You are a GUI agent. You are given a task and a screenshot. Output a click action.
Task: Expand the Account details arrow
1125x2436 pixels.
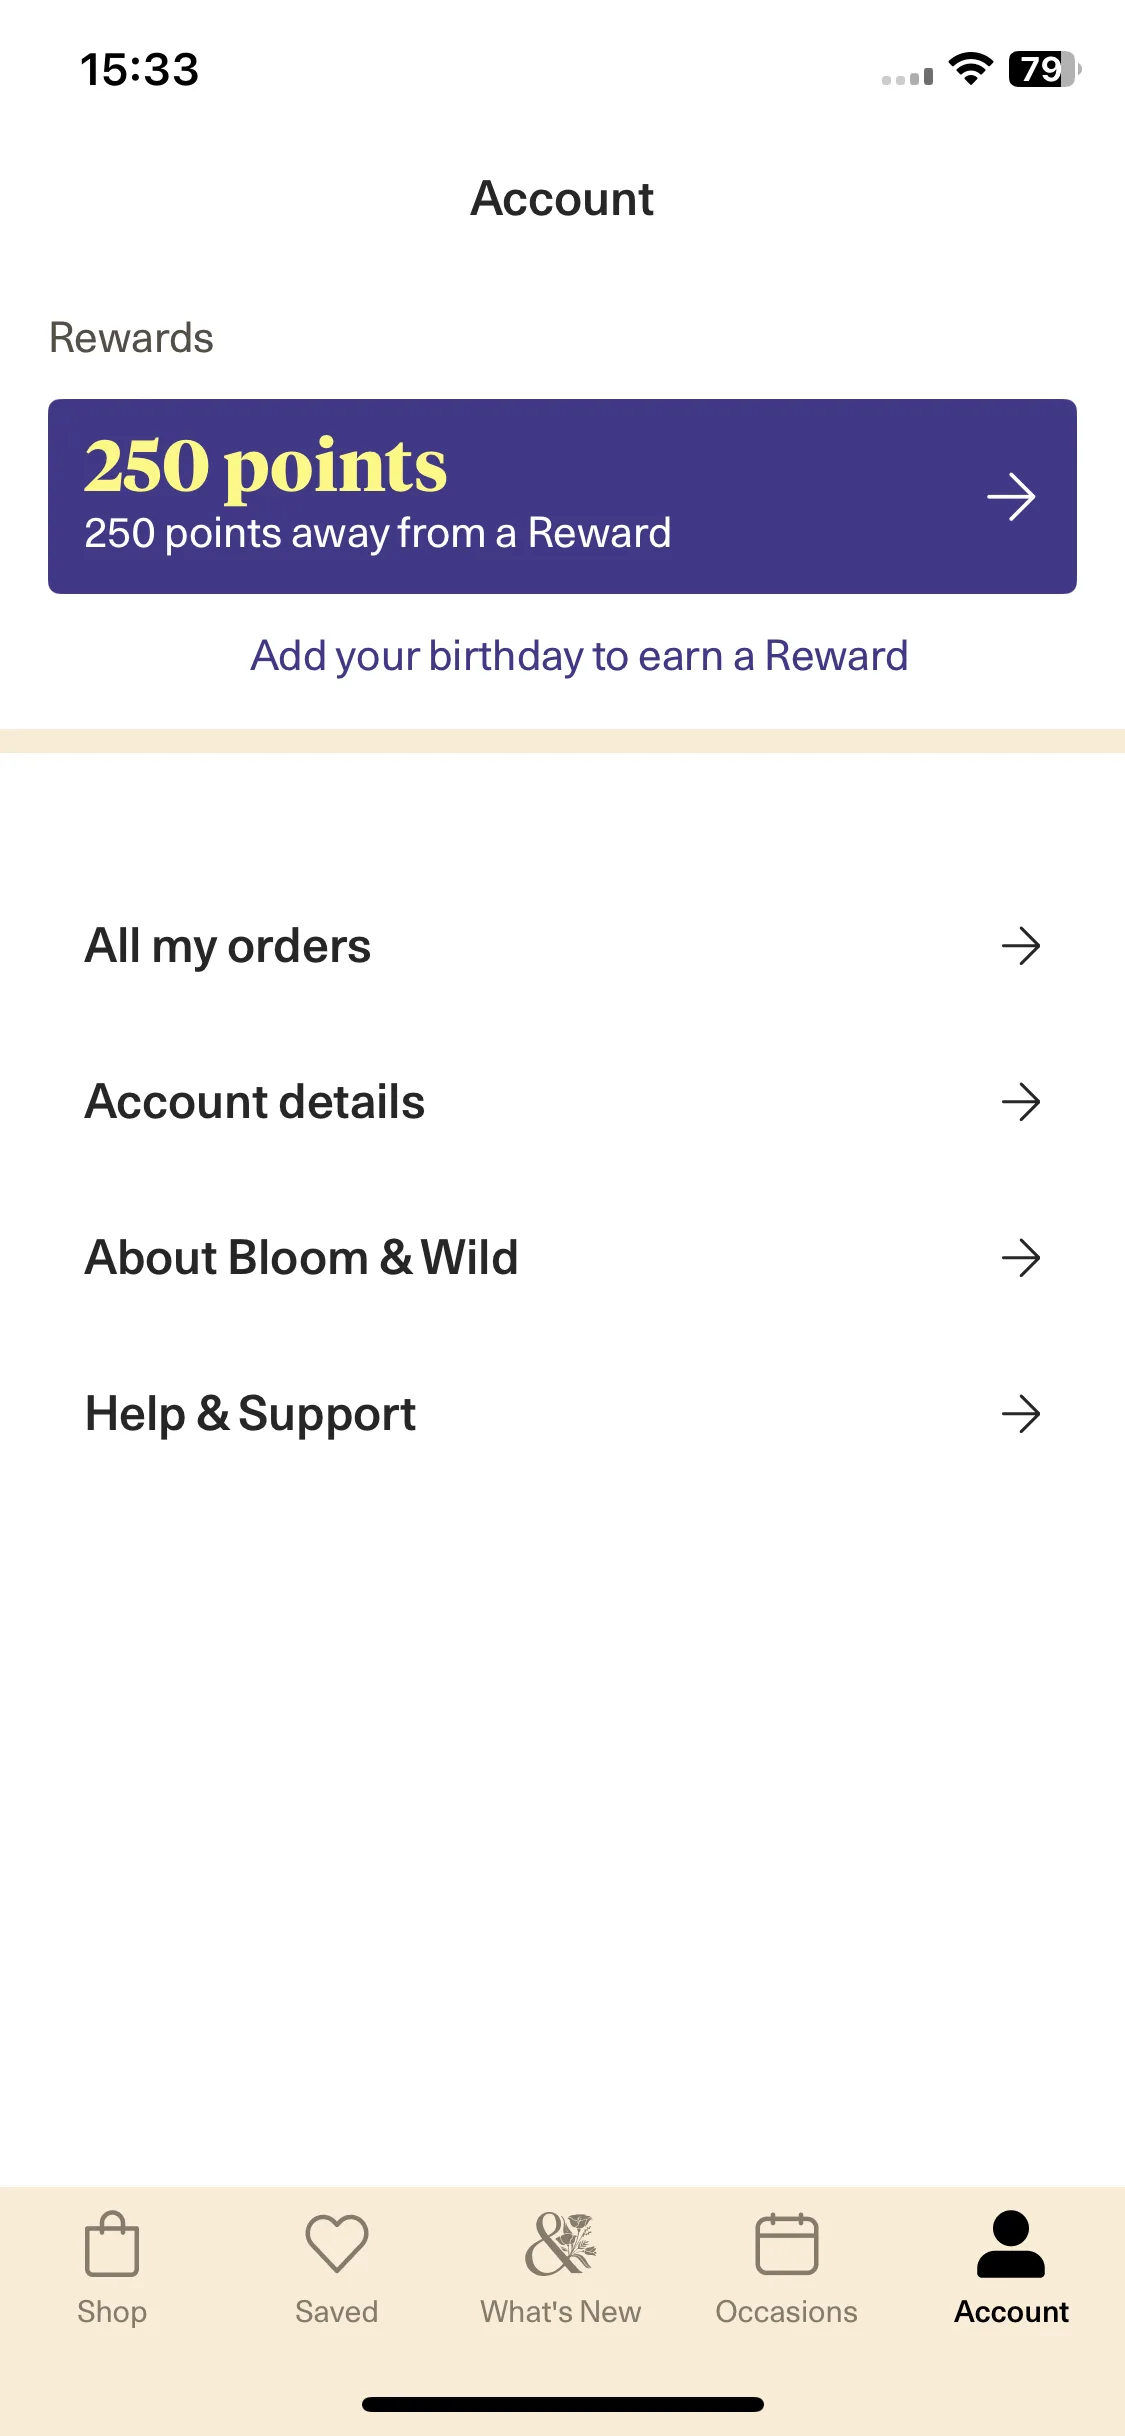point(1021,1102)
